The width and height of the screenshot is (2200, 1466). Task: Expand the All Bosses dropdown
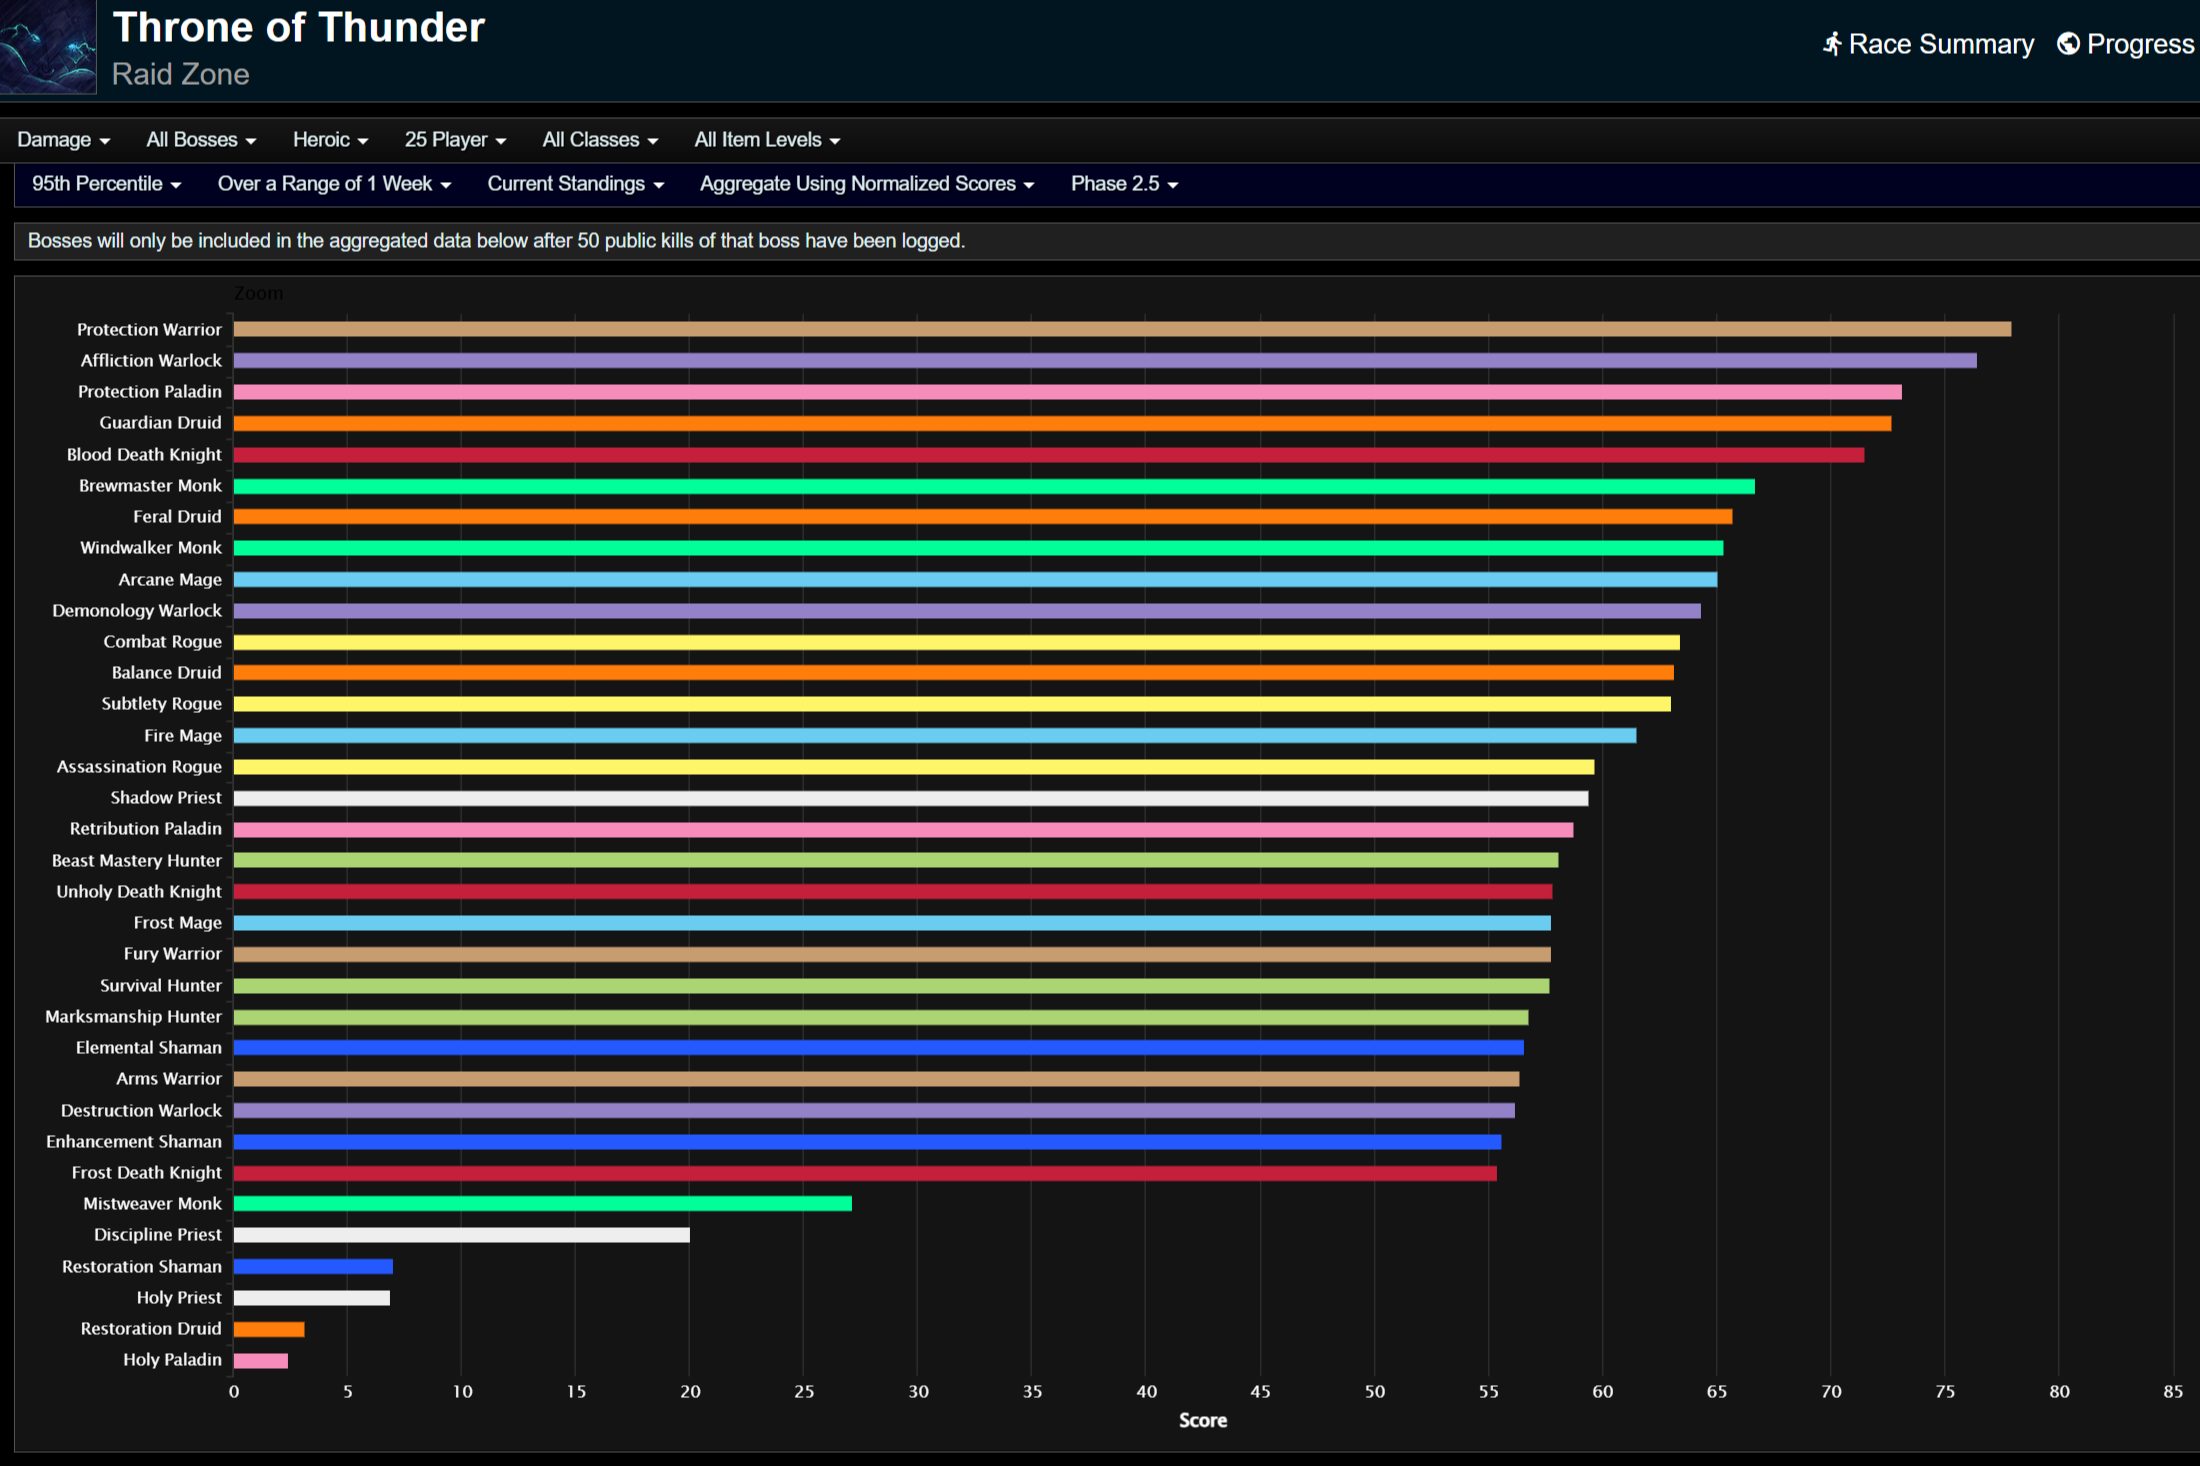pyautogui.click(x=201, y=140)
